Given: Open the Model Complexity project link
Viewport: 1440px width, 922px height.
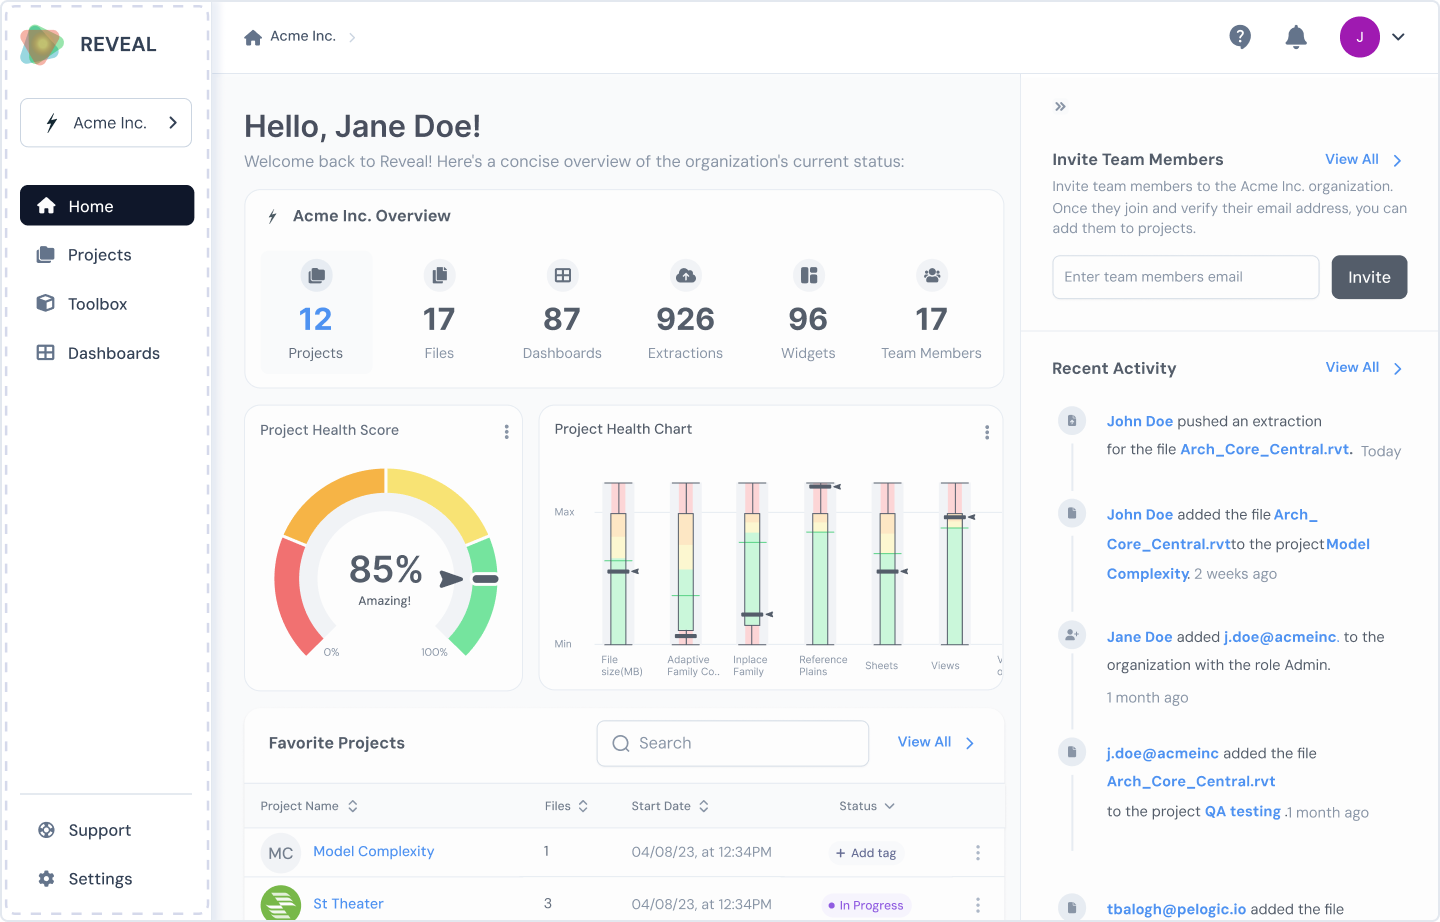Looking at the screenshot, I should click(x=374, y=851).
